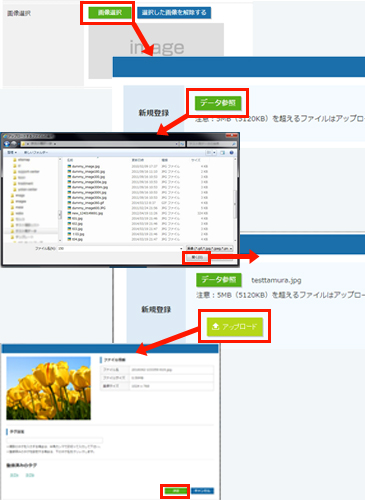The height and width of the screenshot is (500, 365).
Task: Click the green 画像選択 button
Action: 110,13
